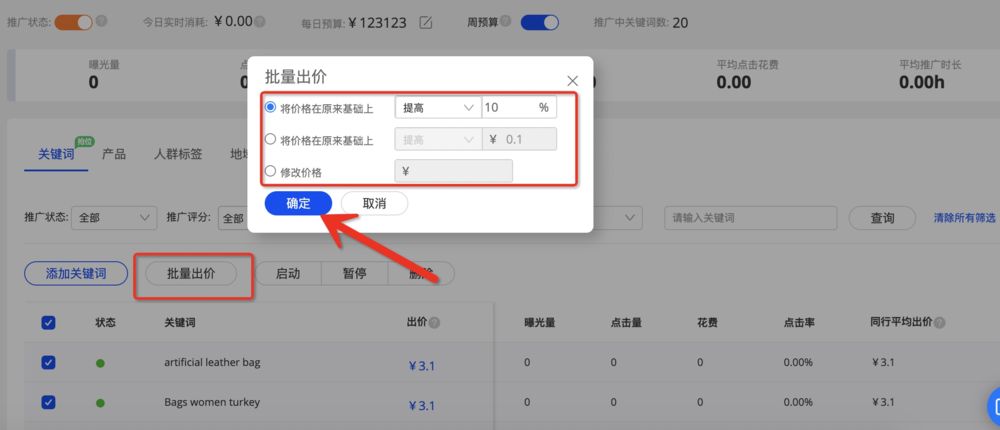Toggle the 推广状态 switch
Image resolution: width=1000 pixels, height=430 pixels.
(73, 22)
